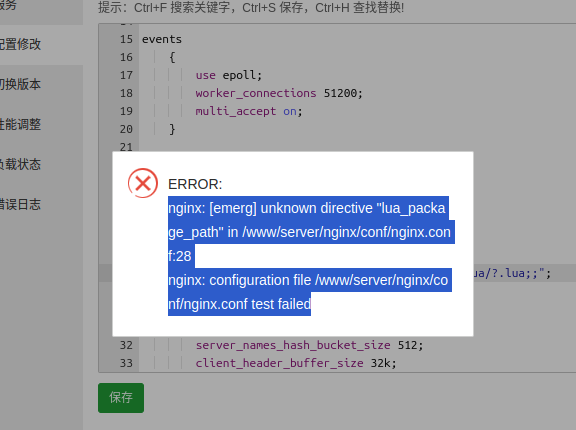The height and width of the screenshot is (430, 576).
Task: Click line number 15 in gutter
Action: 126,39
